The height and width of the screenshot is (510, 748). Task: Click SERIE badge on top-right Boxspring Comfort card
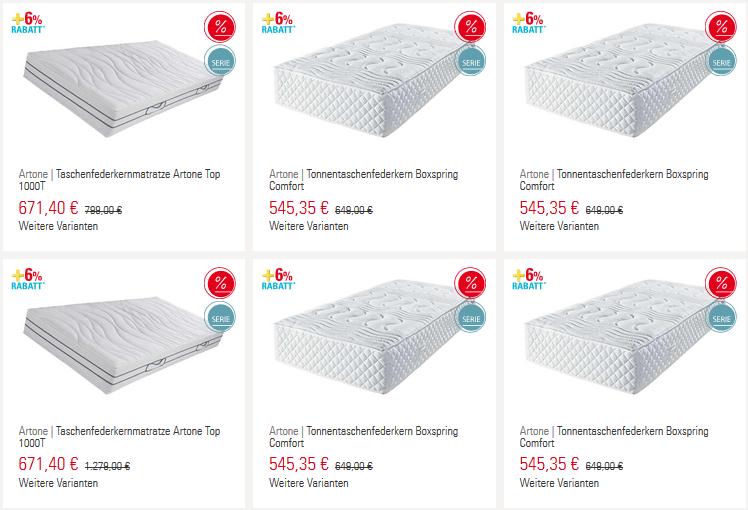click(721, 61)
